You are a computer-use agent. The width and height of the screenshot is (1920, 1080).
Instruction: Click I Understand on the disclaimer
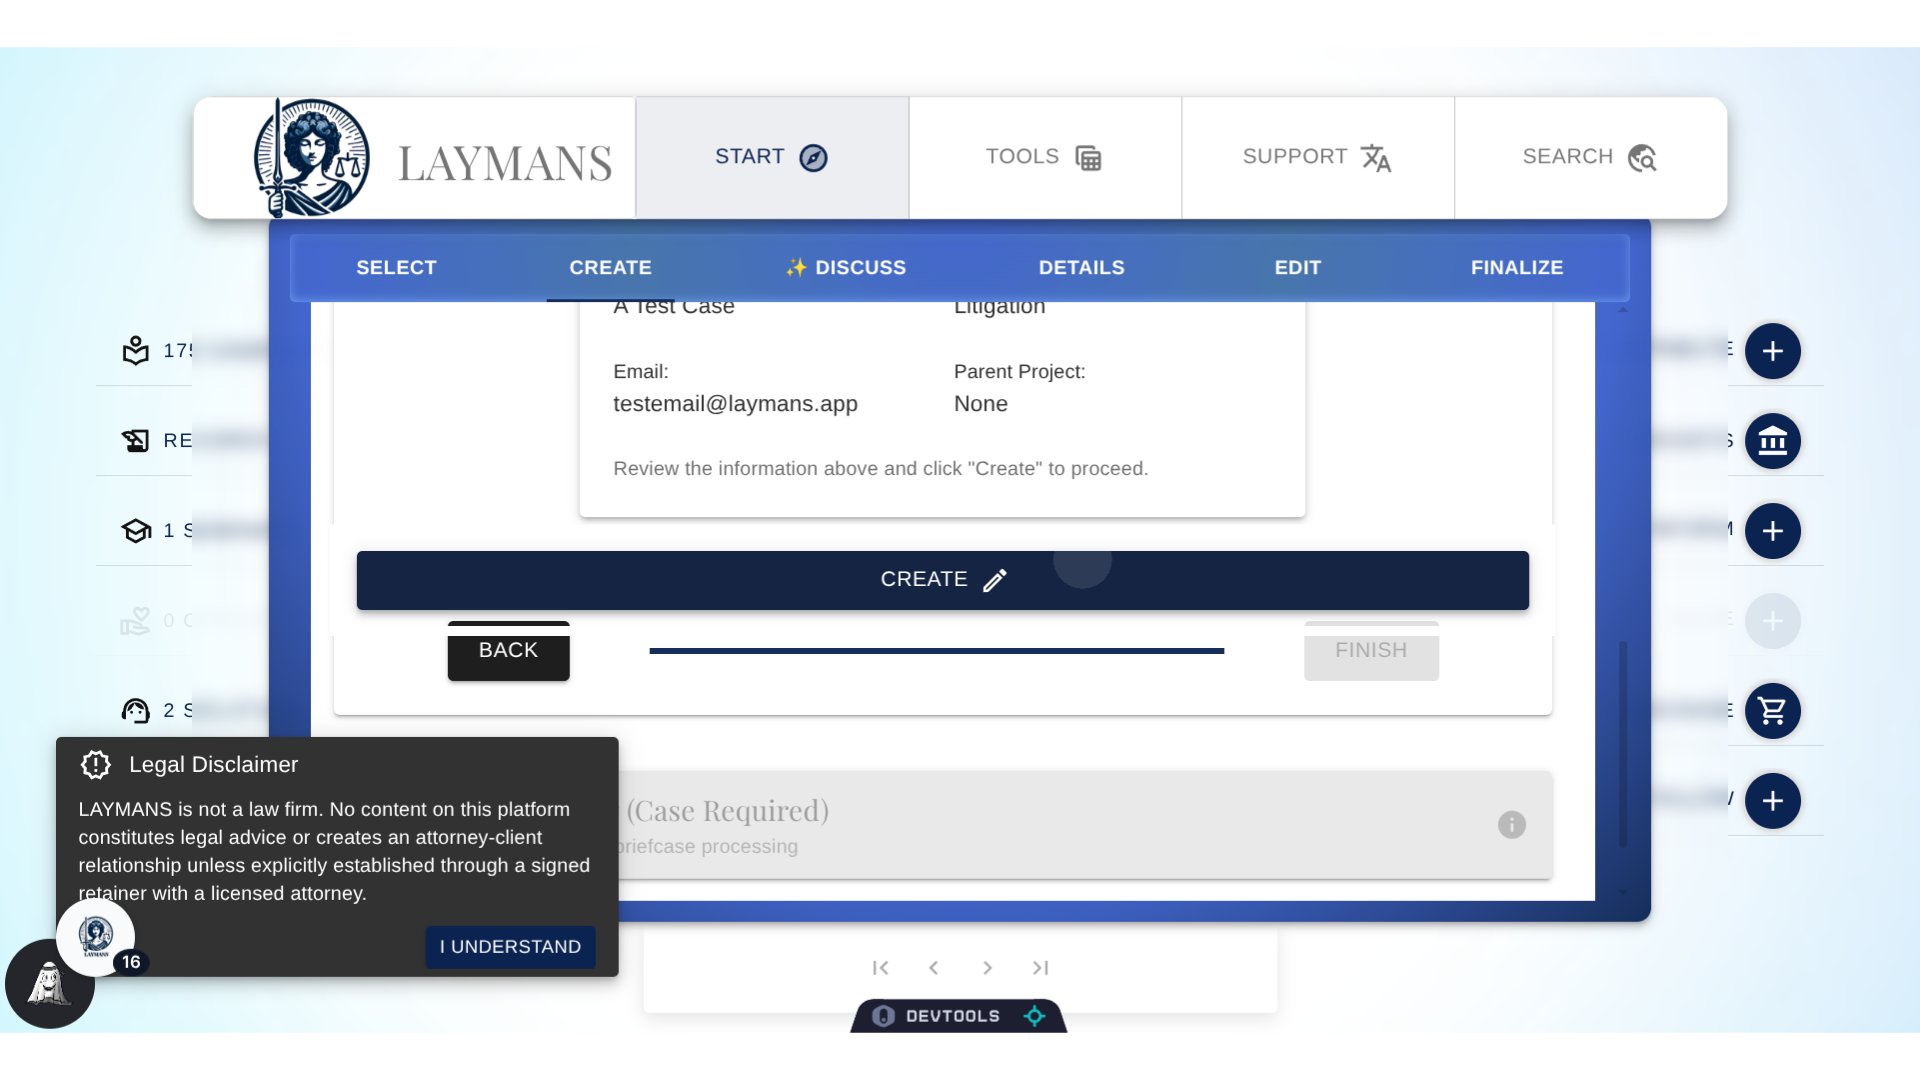(x=510, y=947)
